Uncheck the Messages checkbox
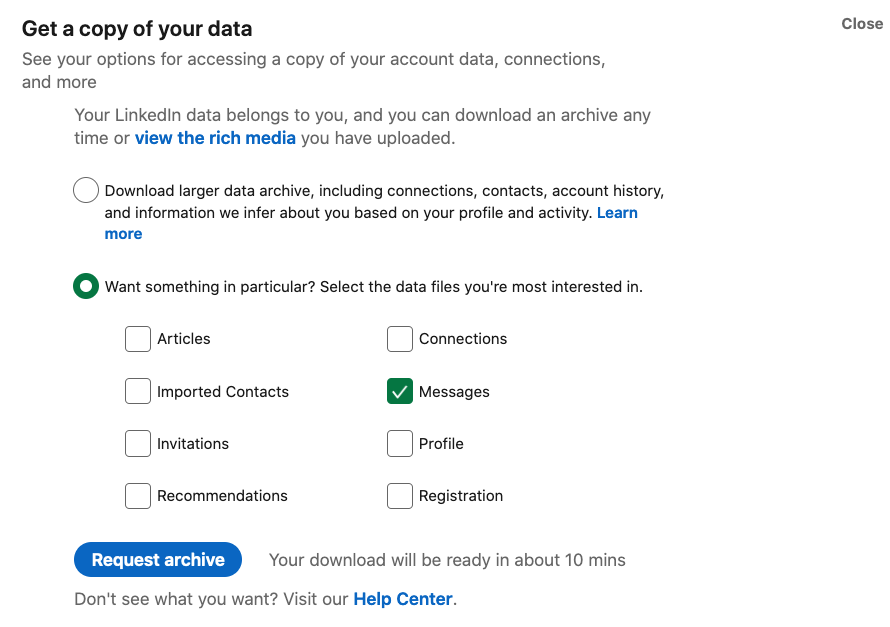Screen dimensions: 890x627 (x=400, y=392)
